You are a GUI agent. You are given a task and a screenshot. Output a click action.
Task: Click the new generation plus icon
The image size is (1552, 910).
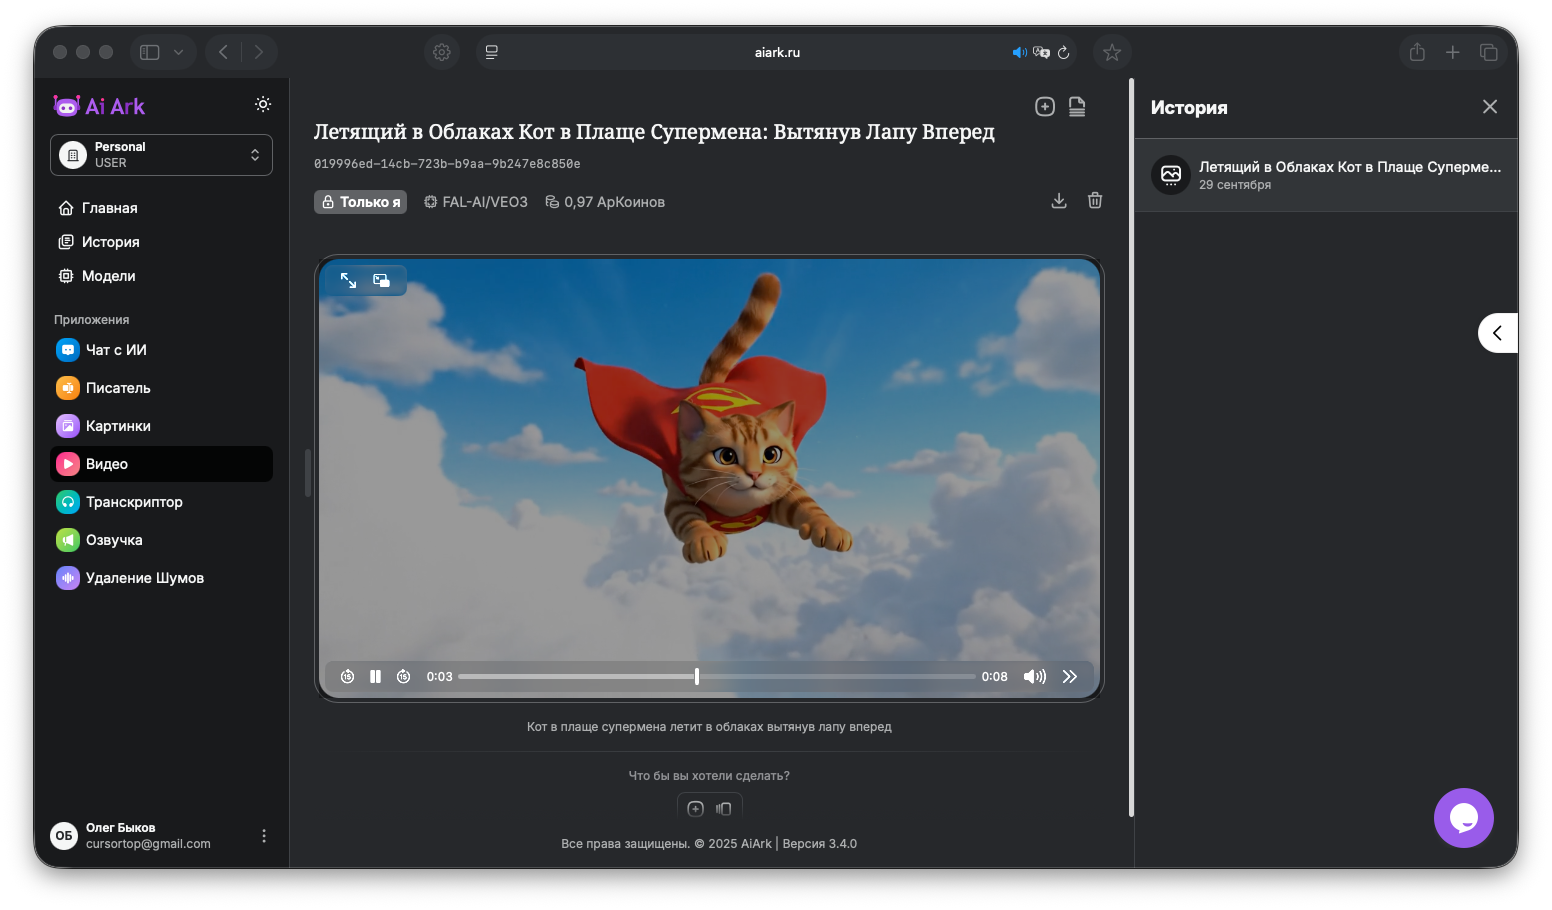pyautogui.click(x=1044, y=107)
